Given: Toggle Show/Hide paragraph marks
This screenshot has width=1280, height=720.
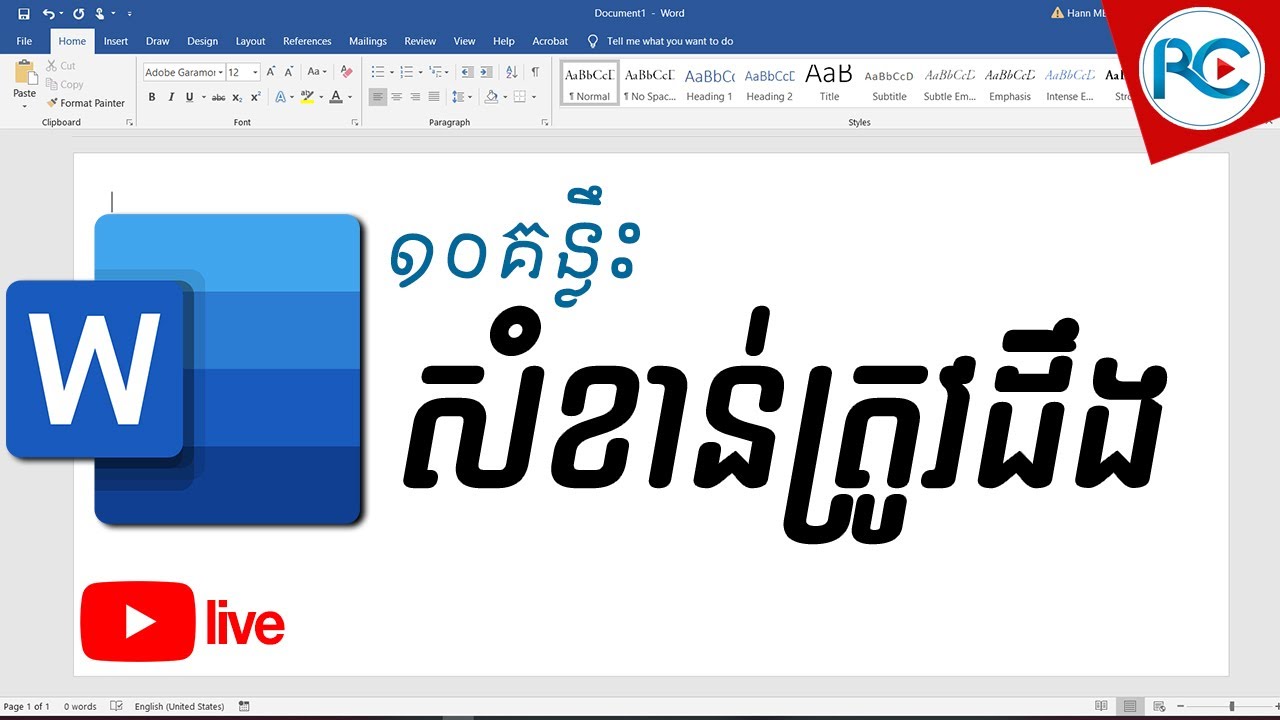Looking at the screenshot, I should 535,72.
